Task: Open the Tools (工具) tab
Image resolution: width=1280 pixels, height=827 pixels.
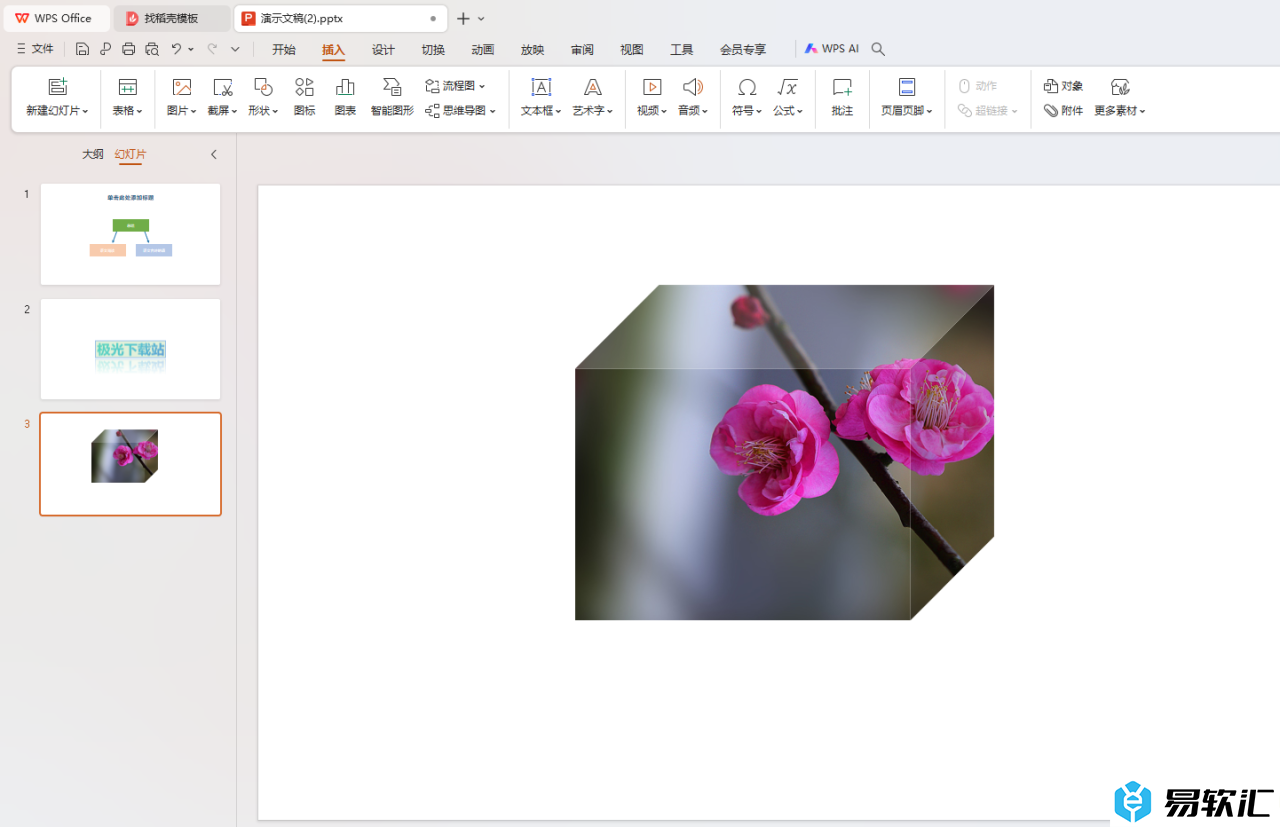Action: click(x=682, y=49)
